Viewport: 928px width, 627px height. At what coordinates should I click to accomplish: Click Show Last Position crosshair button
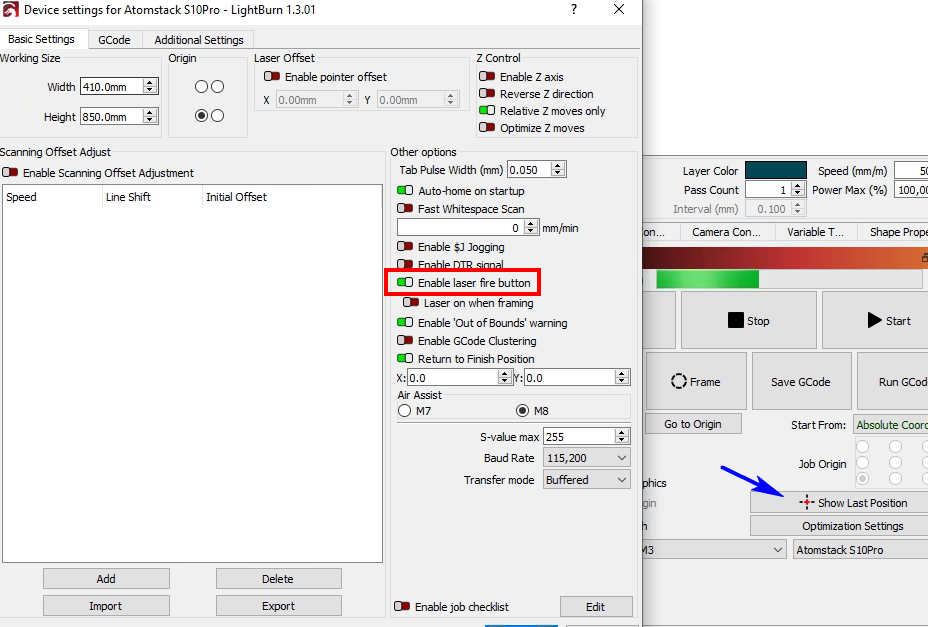click(838, 502)
